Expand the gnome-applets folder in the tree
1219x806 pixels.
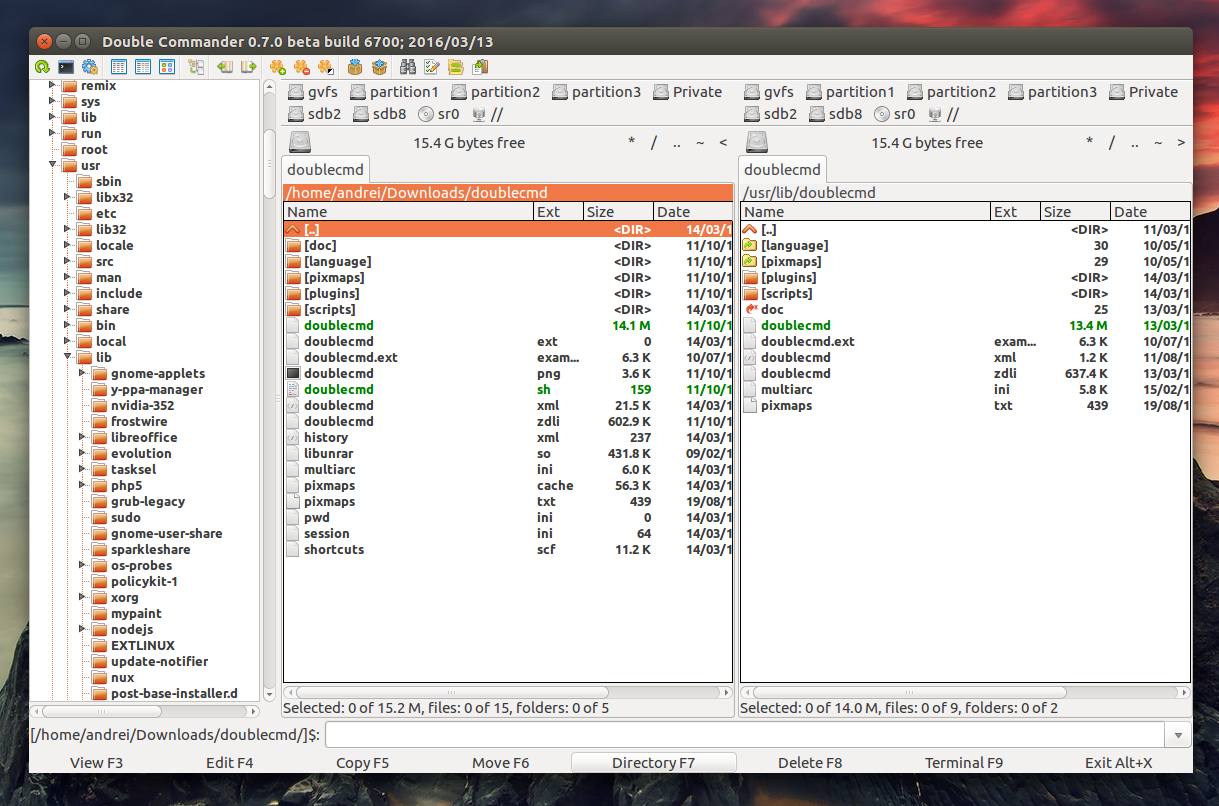82,374
